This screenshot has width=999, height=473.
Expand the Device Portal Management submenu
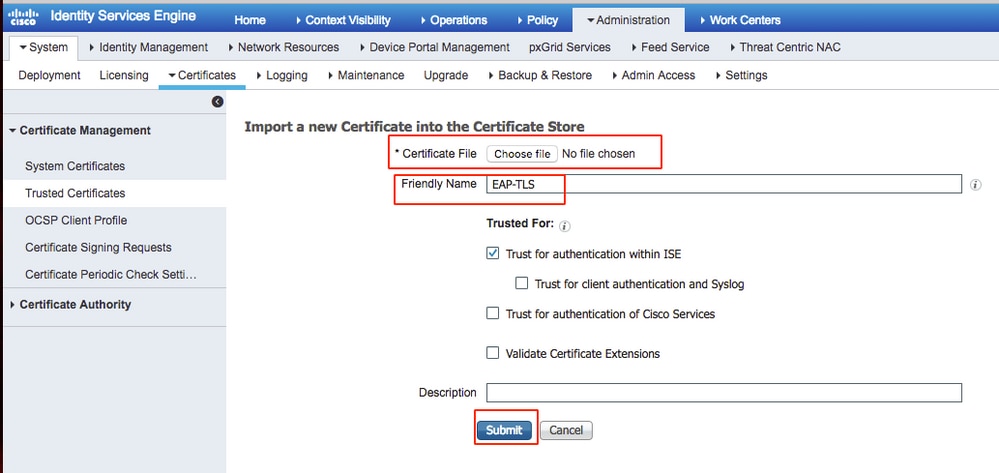click(x=435, y=47)
